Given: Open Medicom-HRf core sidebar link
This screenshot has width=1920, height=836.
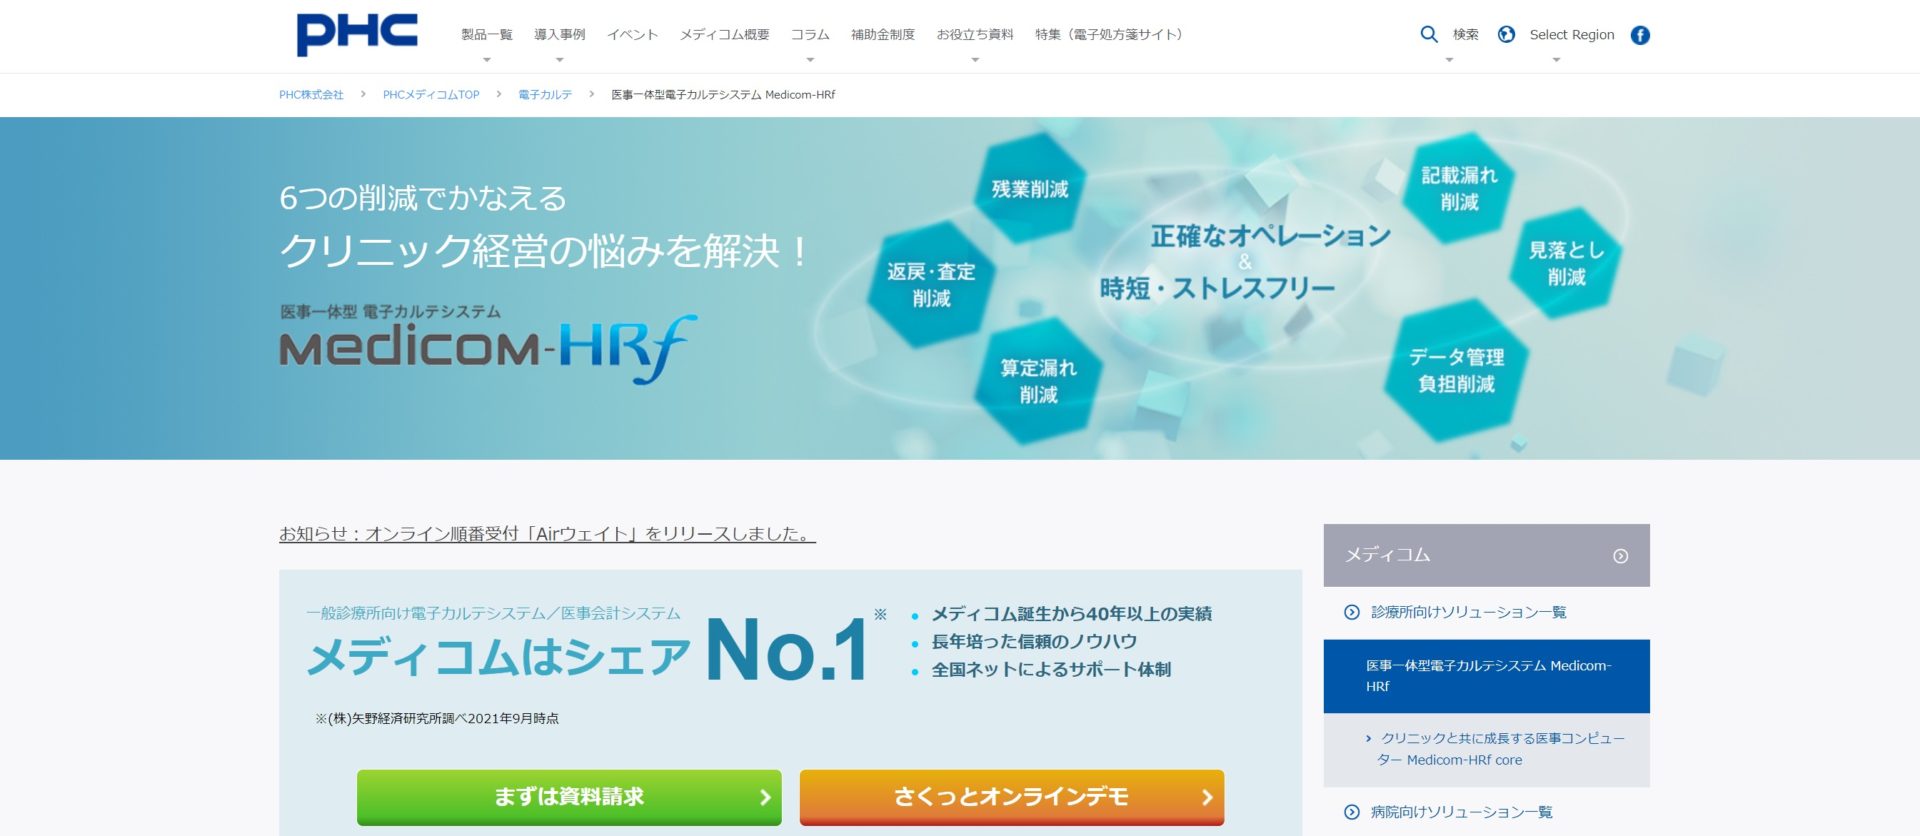Looking at the screenshot, I should (x=1500, y=749).
